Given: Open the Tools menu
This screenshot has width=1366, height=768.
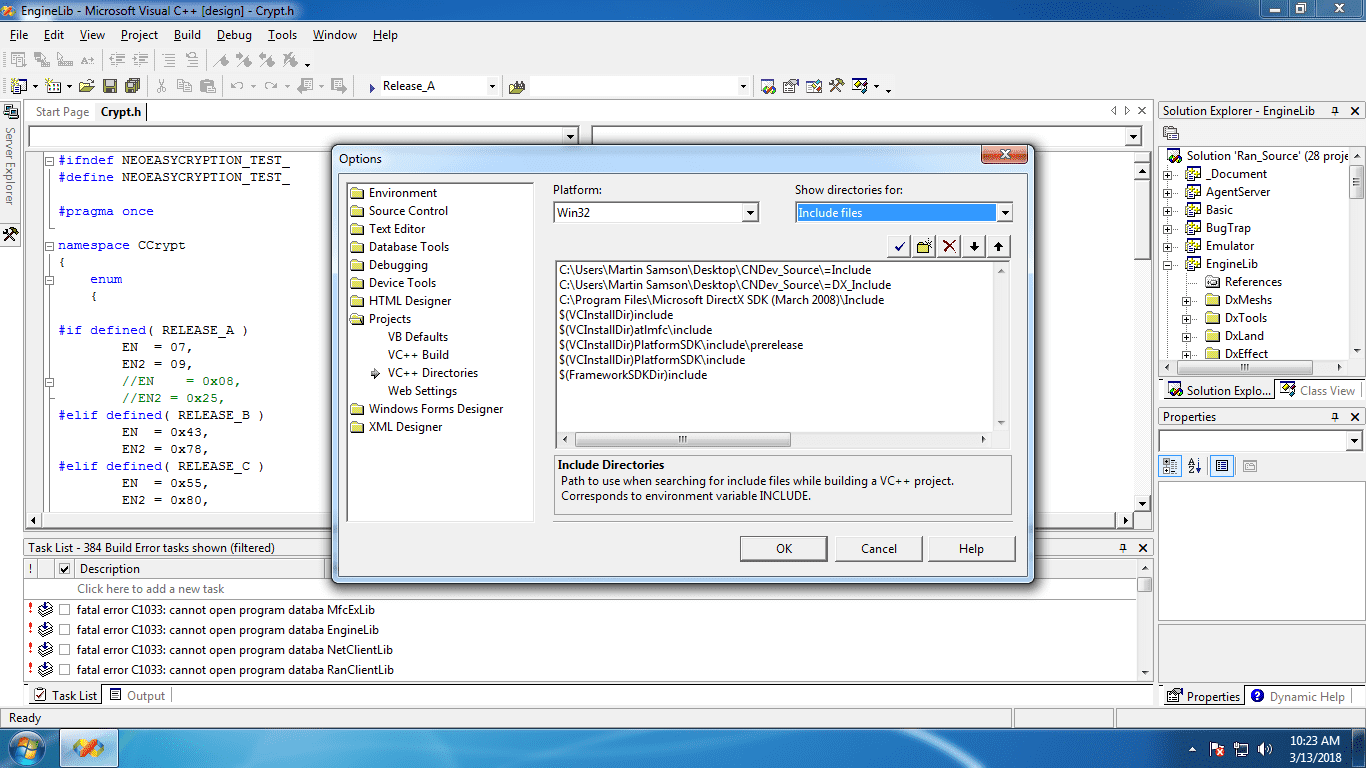Looking at the screenshot, I should point(282,35).
